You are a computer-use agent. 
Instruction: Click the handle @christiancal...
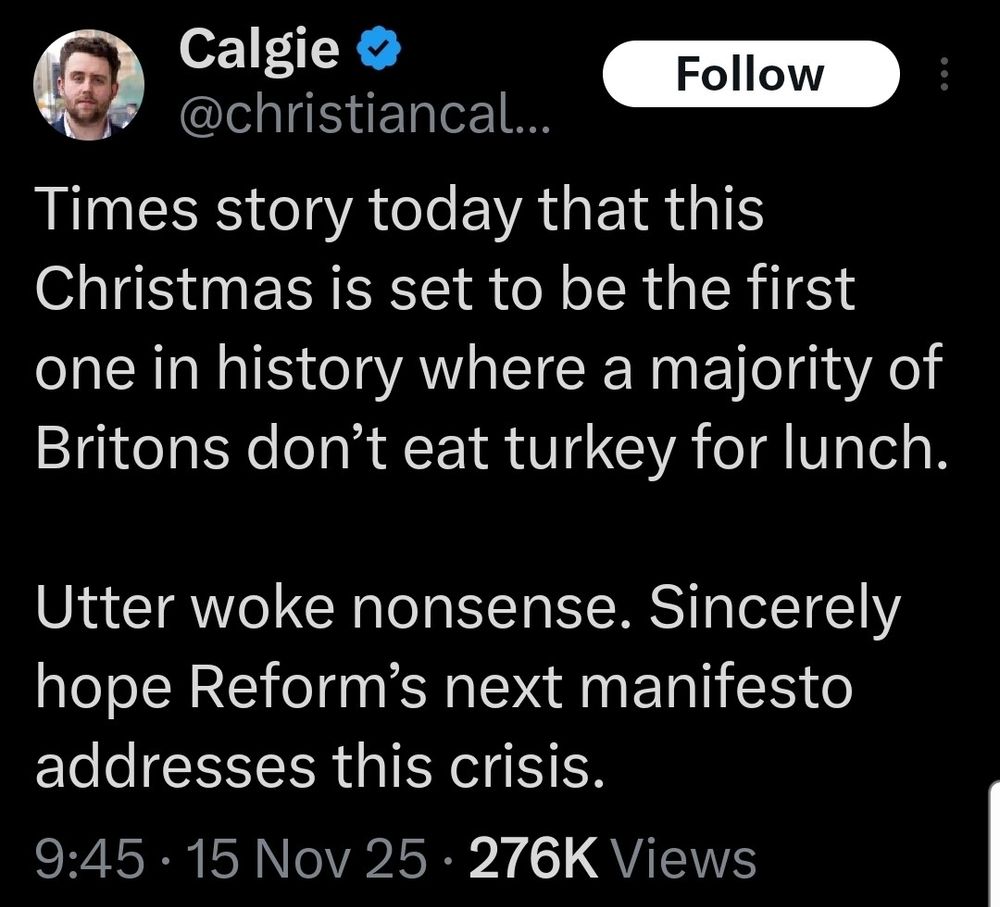coord(360,117)
